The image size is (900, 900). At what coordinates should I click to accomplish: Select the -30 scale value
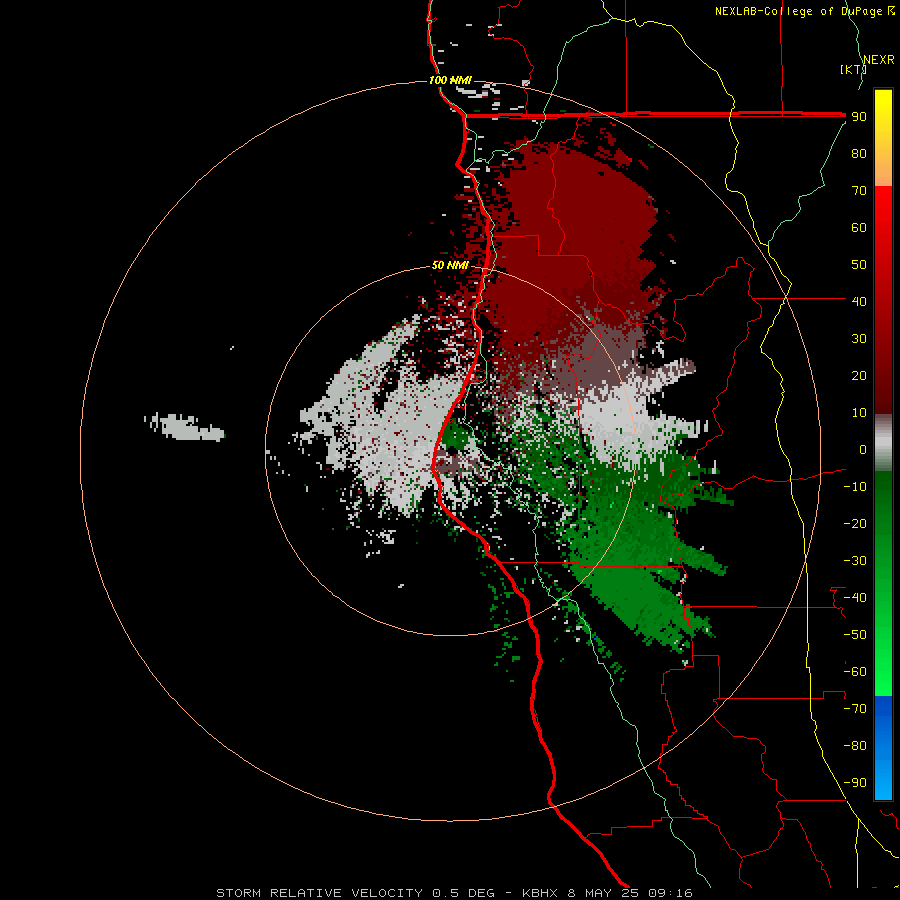(x=855, y=561)
